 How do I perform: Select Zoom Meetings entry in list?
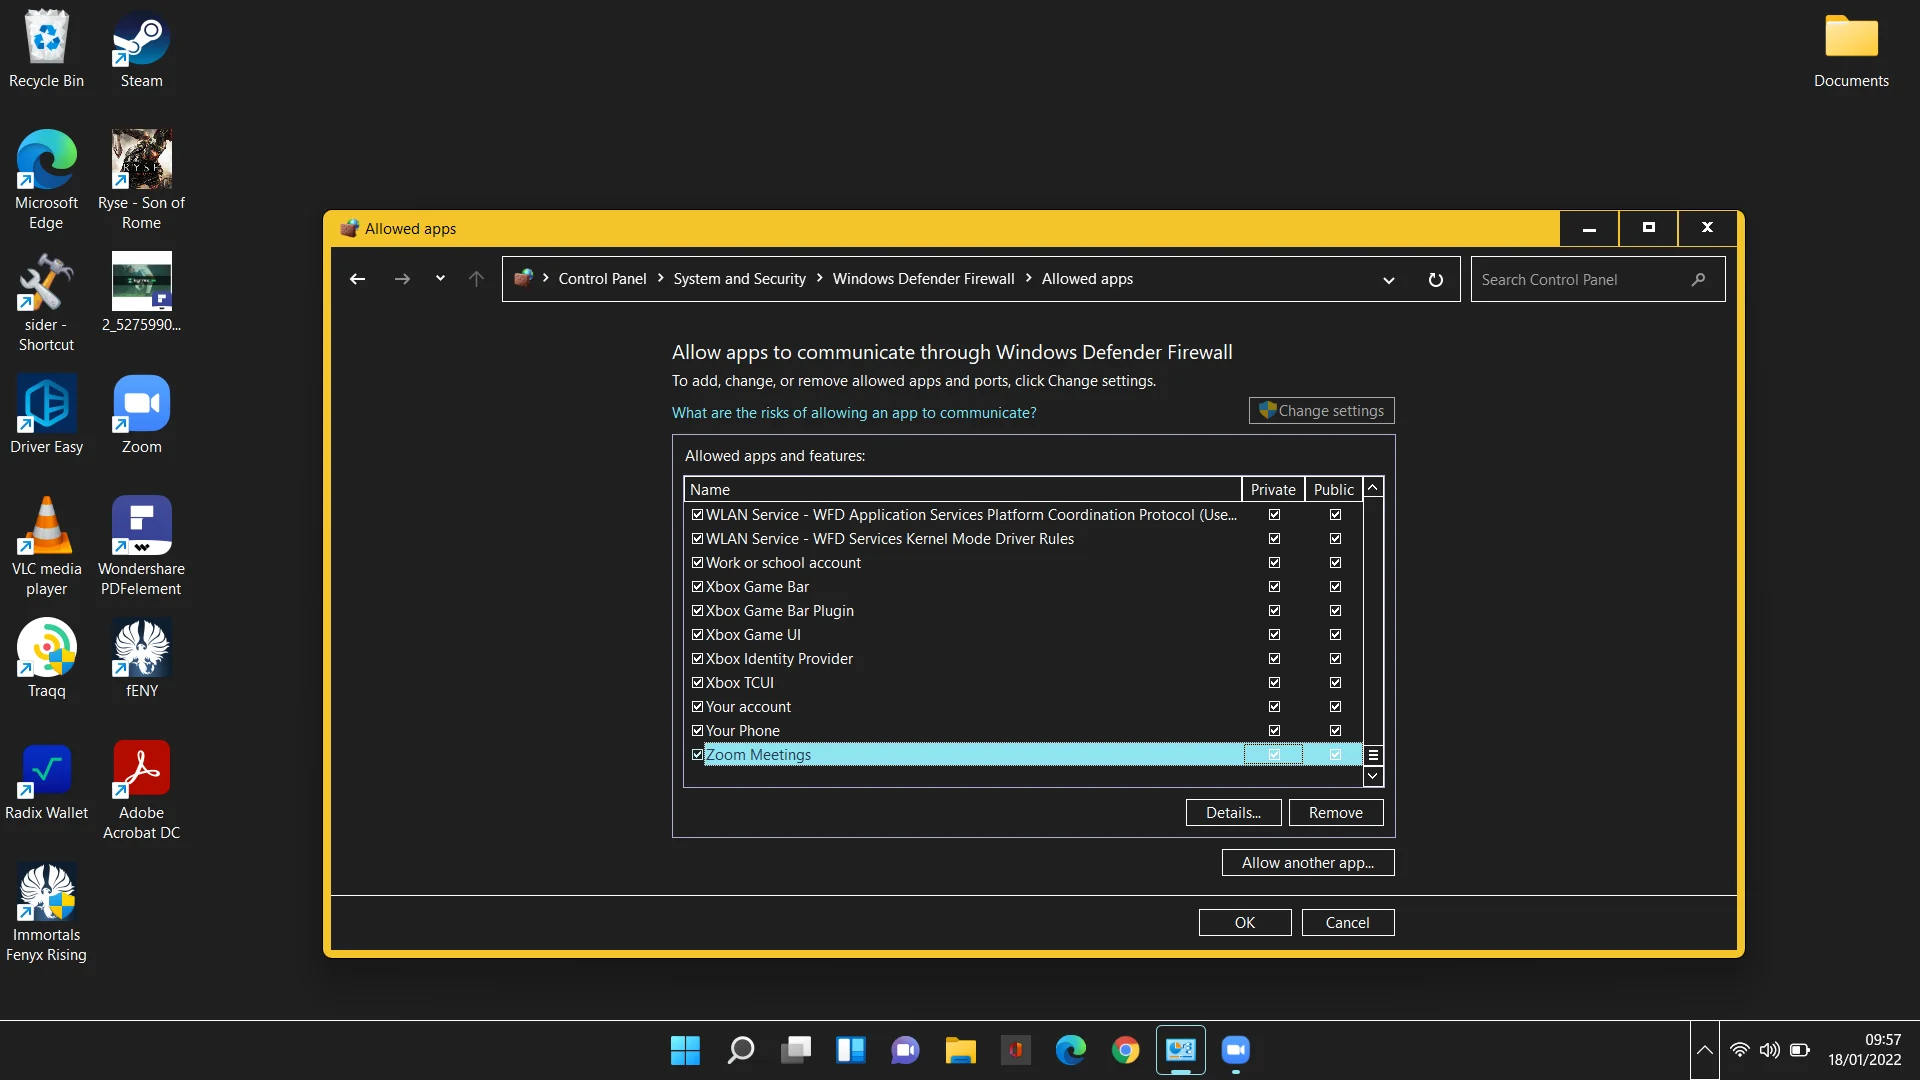coord(968,753)
